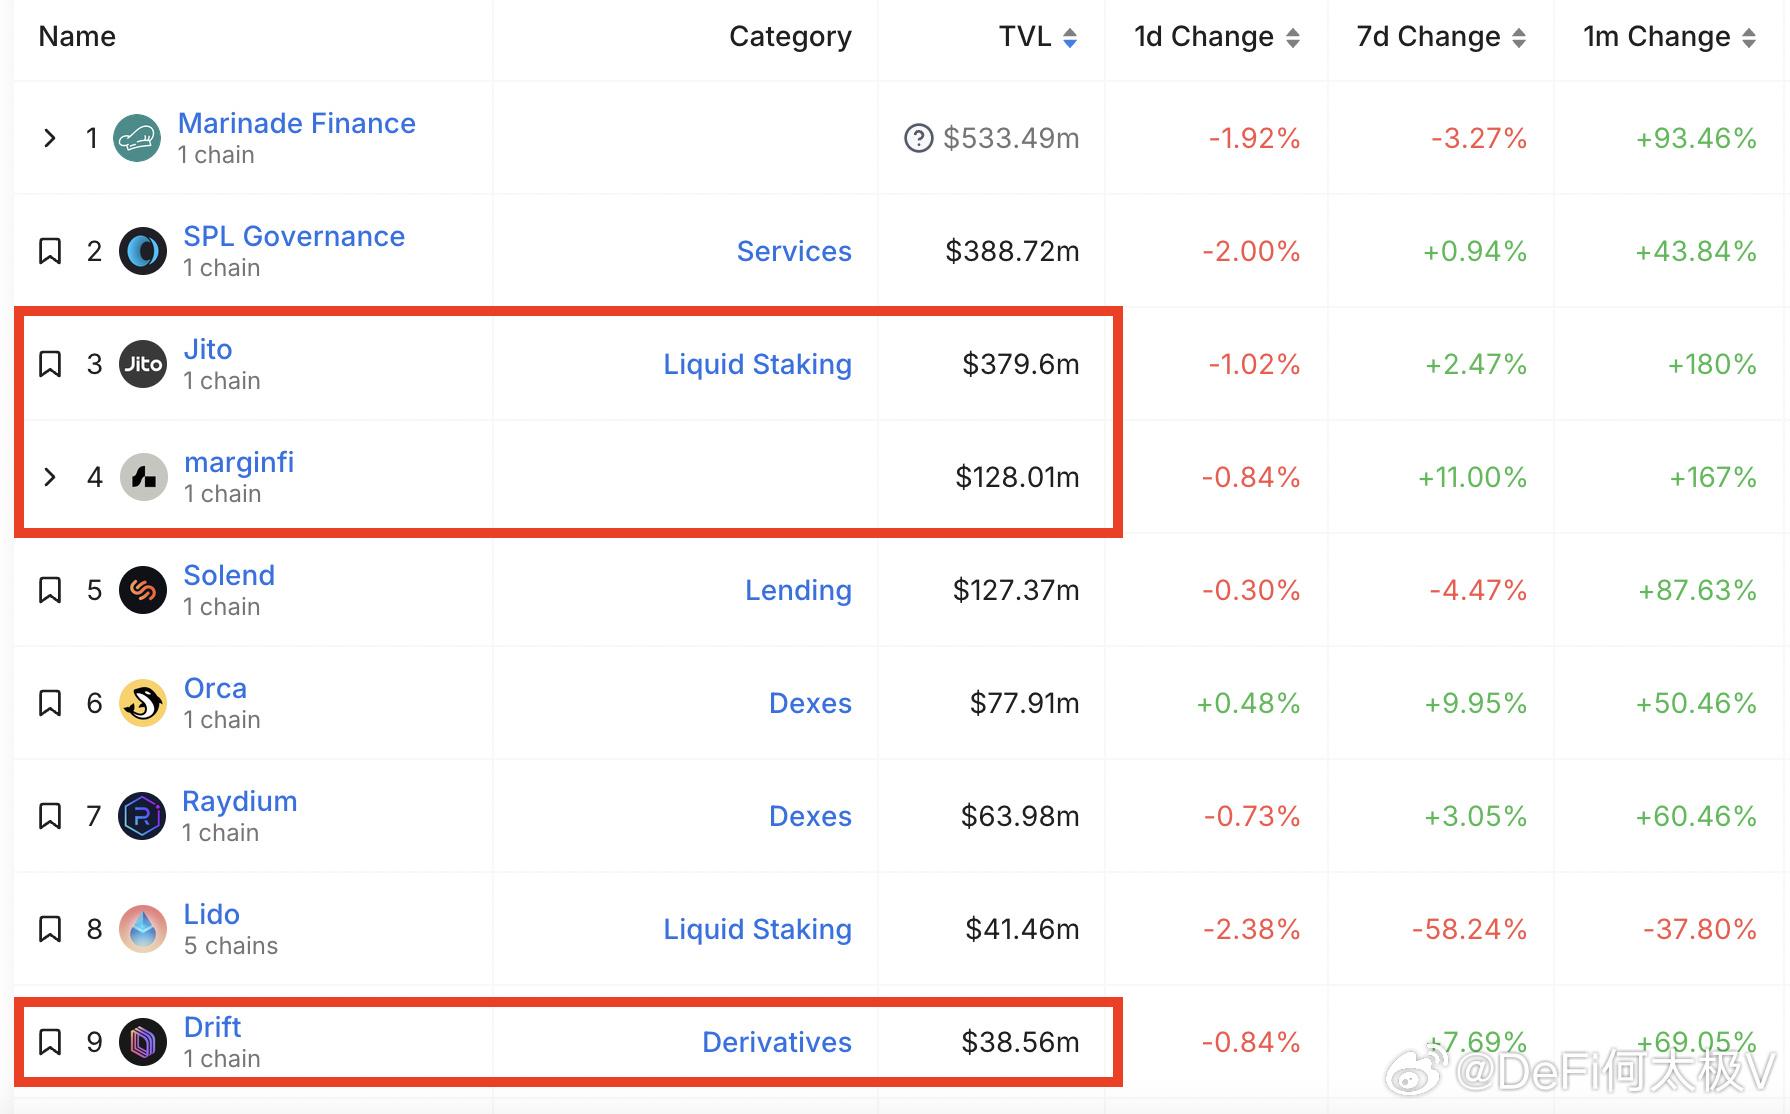The height and width of the screenshot is (1114, 1790).
Task: Bookmark the Orca protocol
Action: [50, 703]
